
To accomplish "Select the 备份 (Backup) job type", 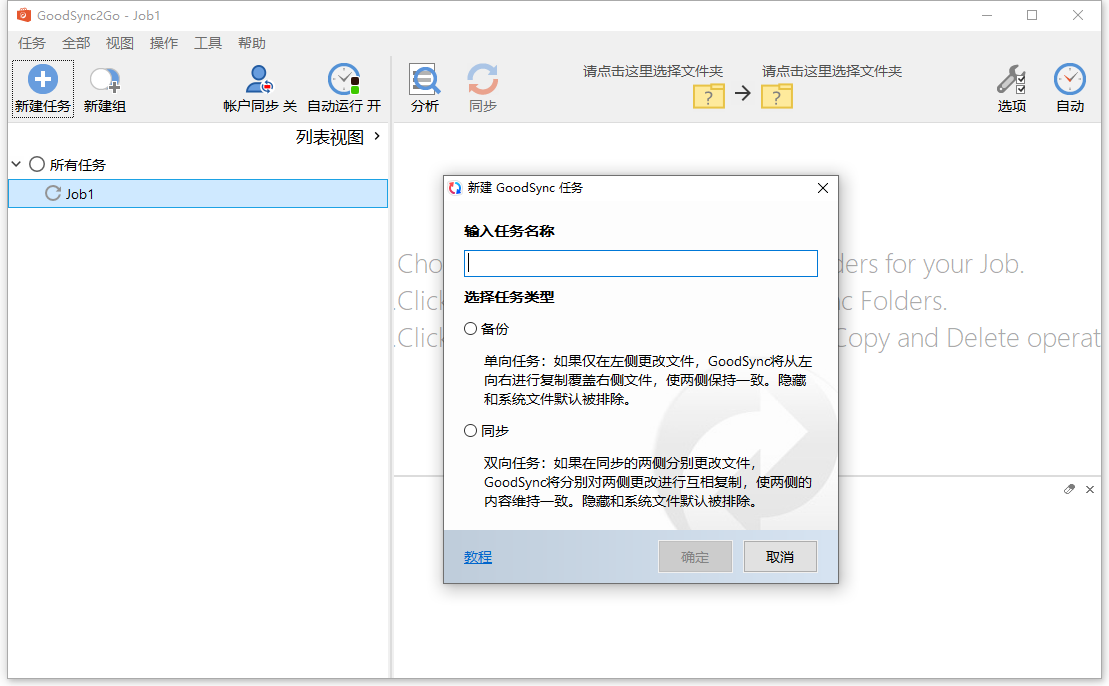I will [470, 328].
